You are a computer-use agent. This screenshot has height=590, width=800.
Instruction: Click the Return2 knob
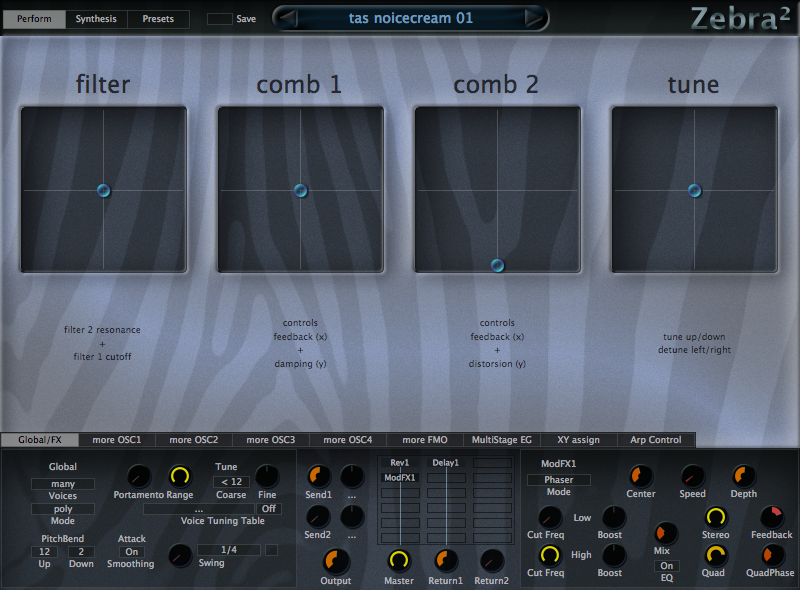(492, 561)
